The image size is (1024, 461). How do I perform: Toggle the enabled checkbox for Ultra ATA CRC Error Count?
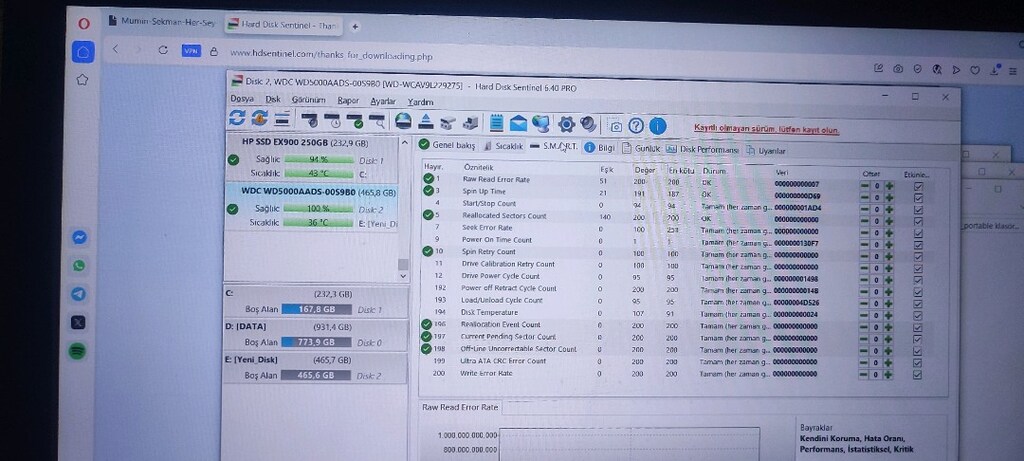[x=918, y=363]
